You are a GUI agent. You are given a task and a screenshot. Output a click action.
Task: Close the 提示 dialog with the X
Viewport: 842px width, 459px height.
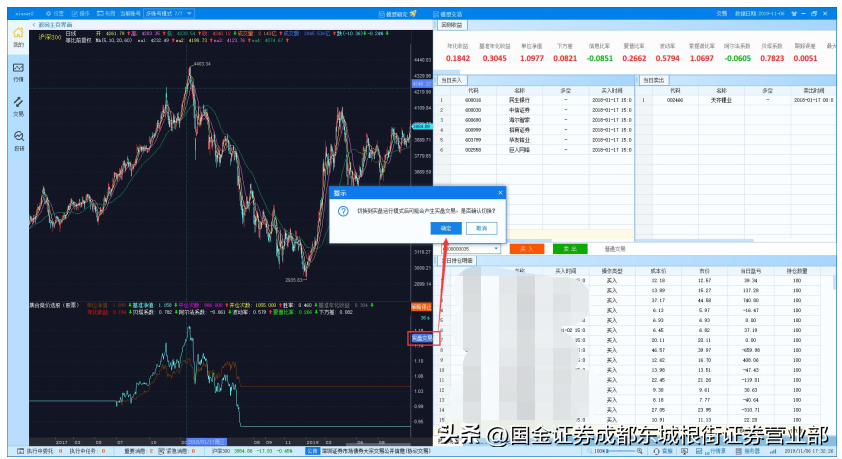point(500,193)
